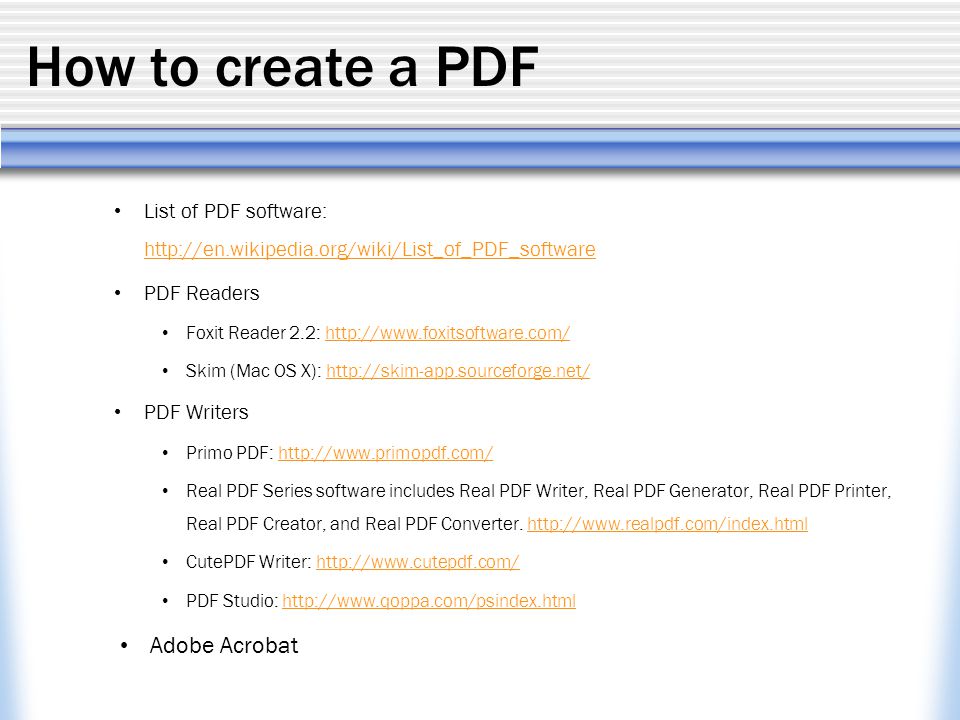Select the 'List of PDF software:' text
Viewport: 960px width, 720px height.
[236, 211]
